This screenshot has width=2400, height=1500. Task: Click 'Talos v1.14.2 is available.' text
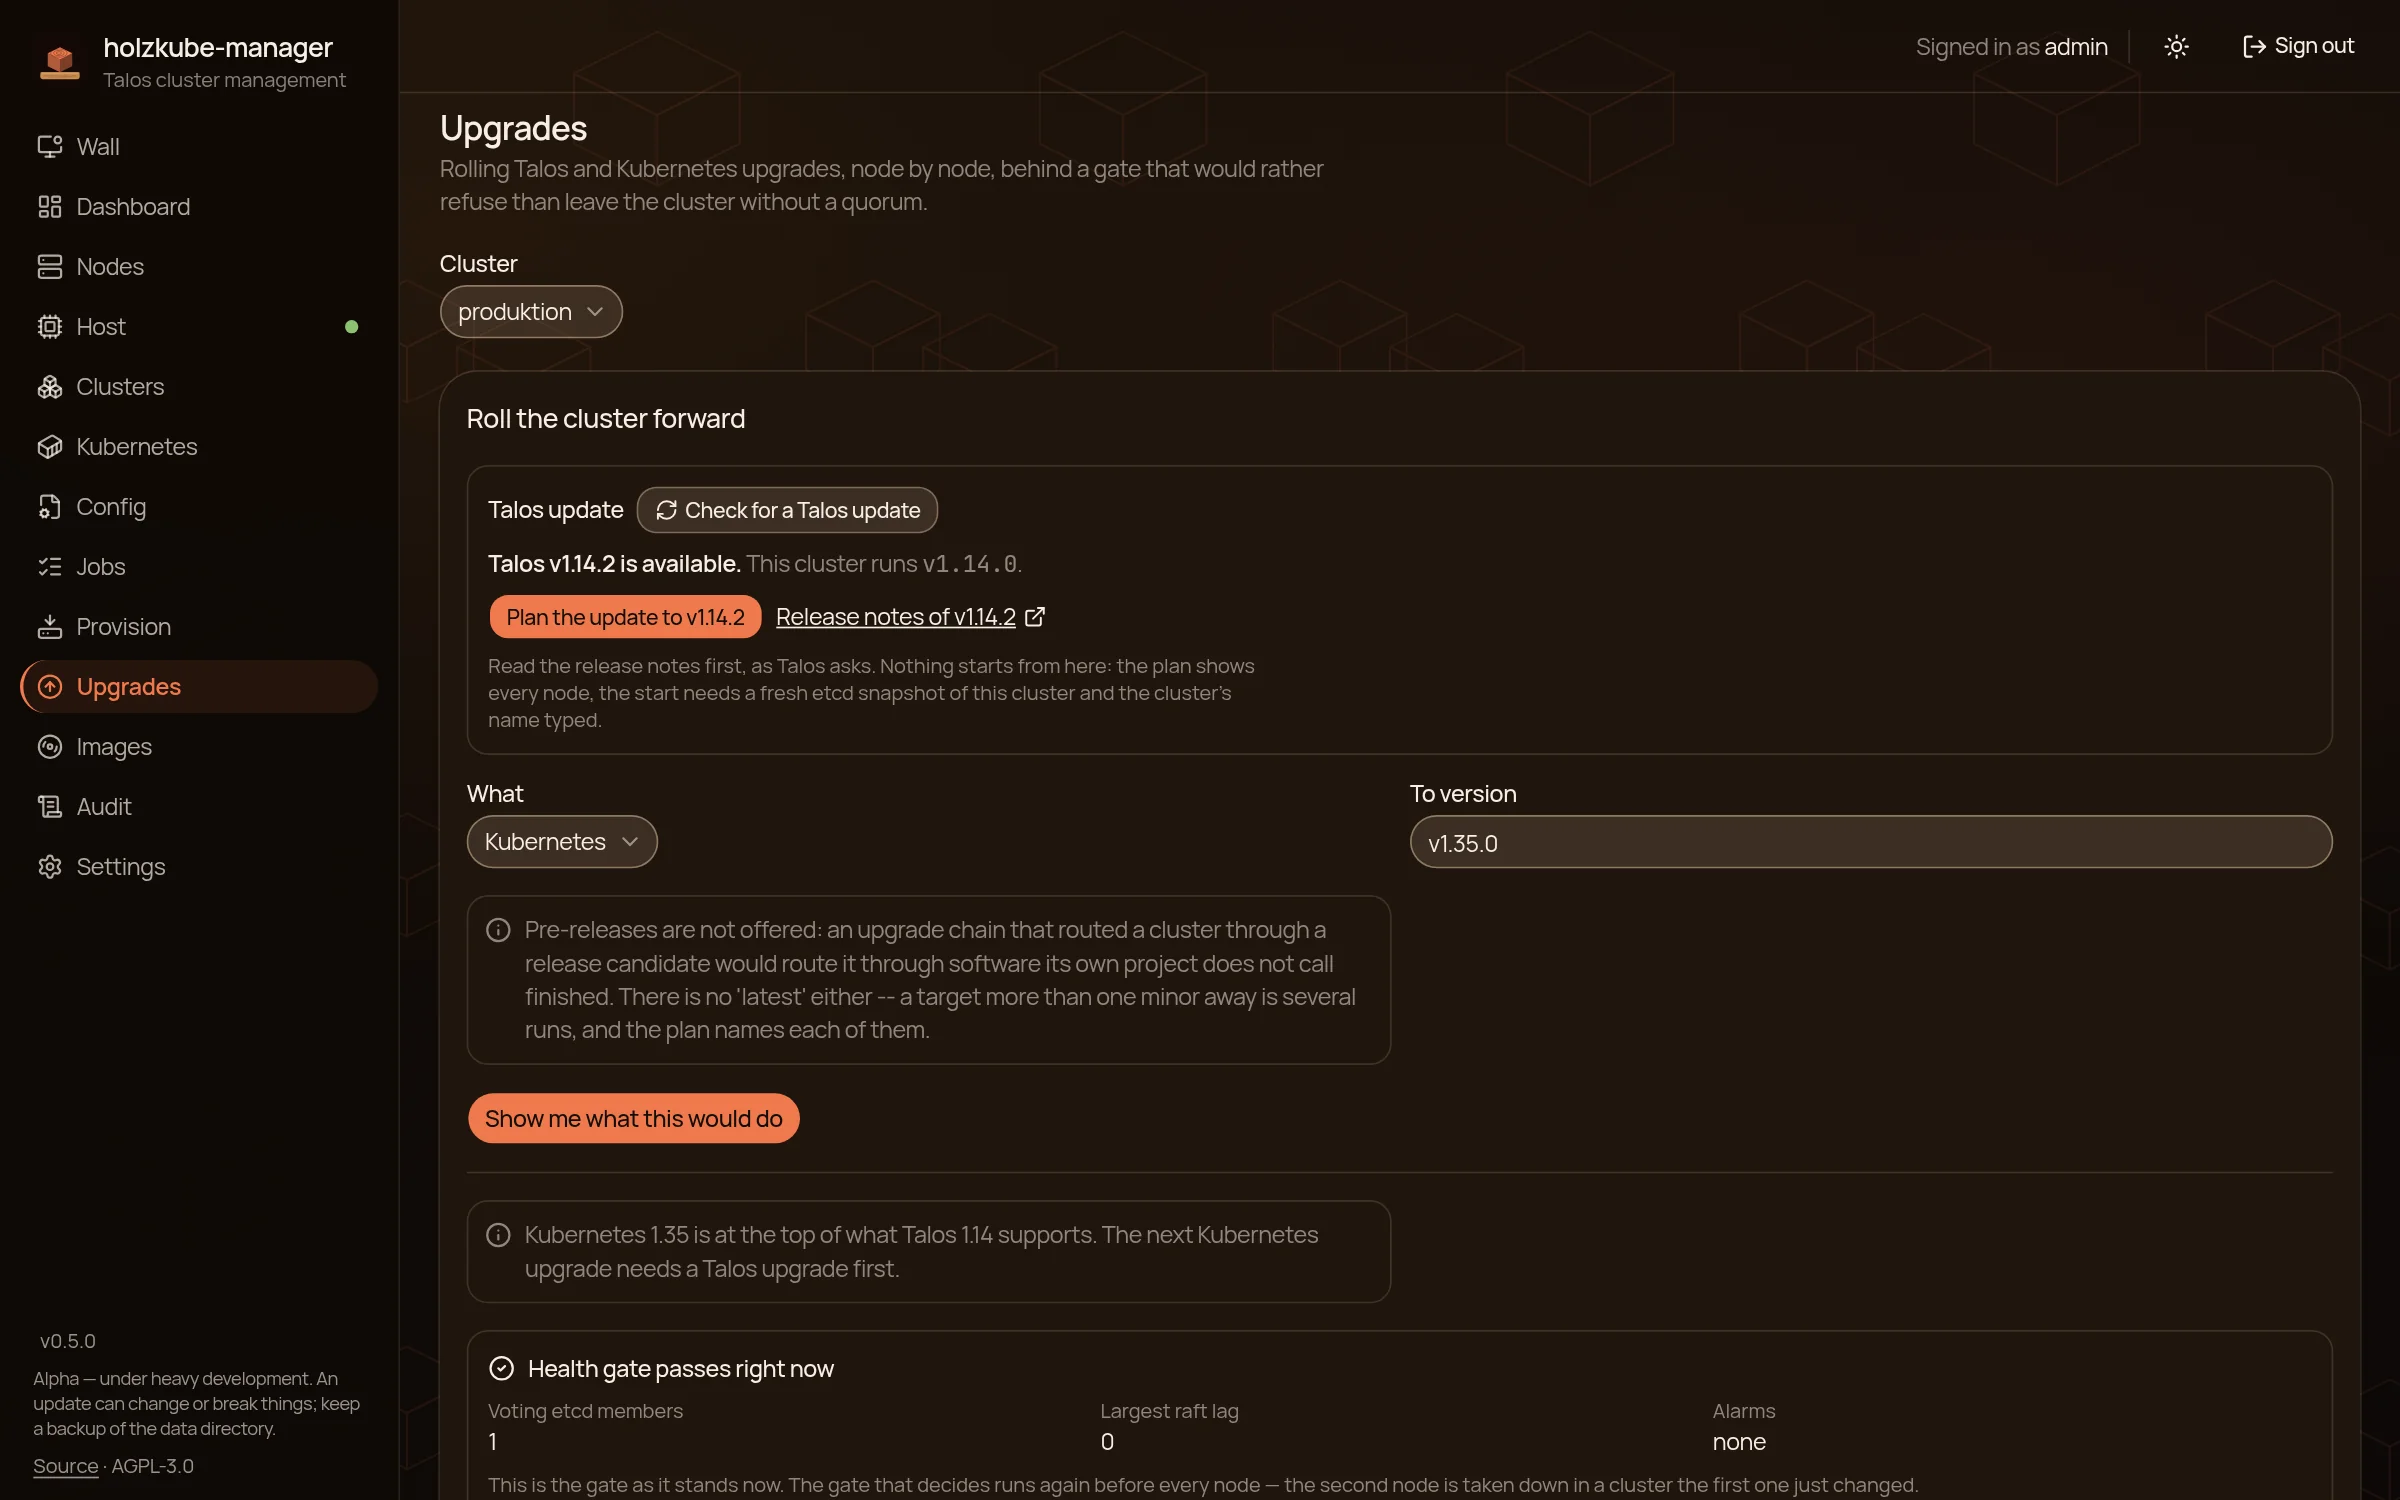(614, 564)
